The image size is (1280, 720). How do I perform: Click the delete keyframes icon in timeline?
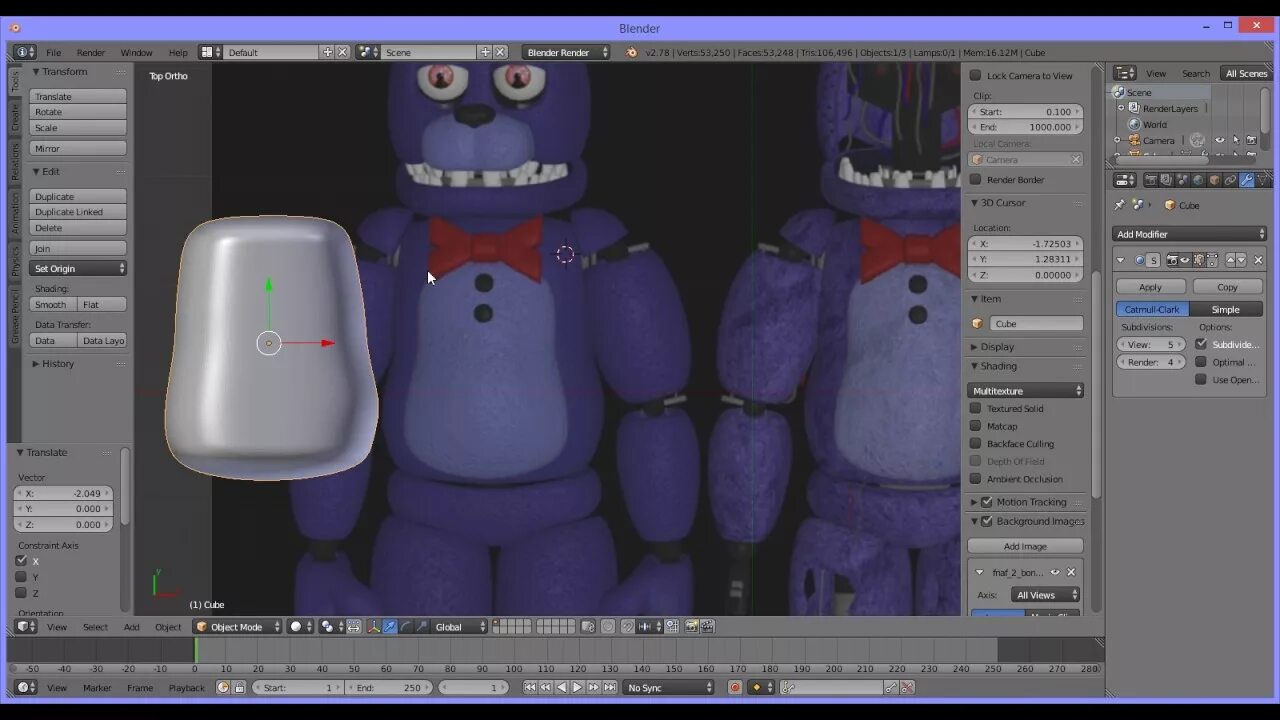point(907,687)
